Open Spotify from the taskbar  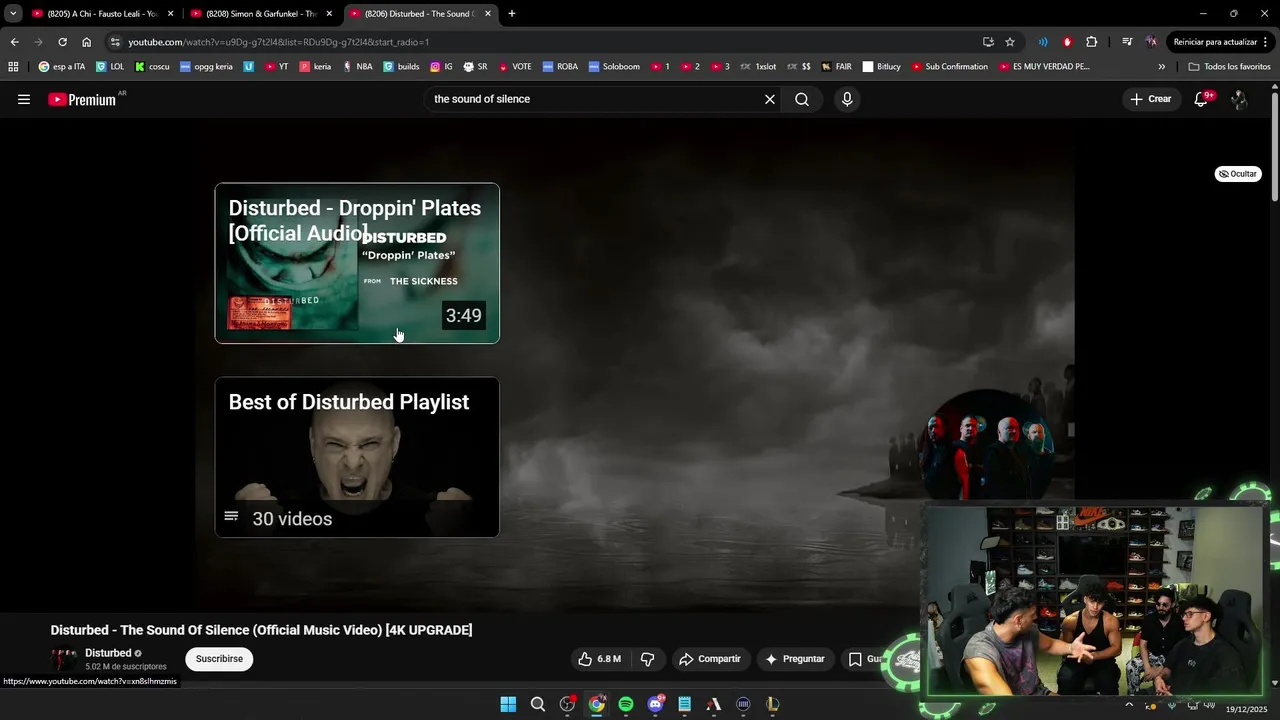tap(626, 704)
